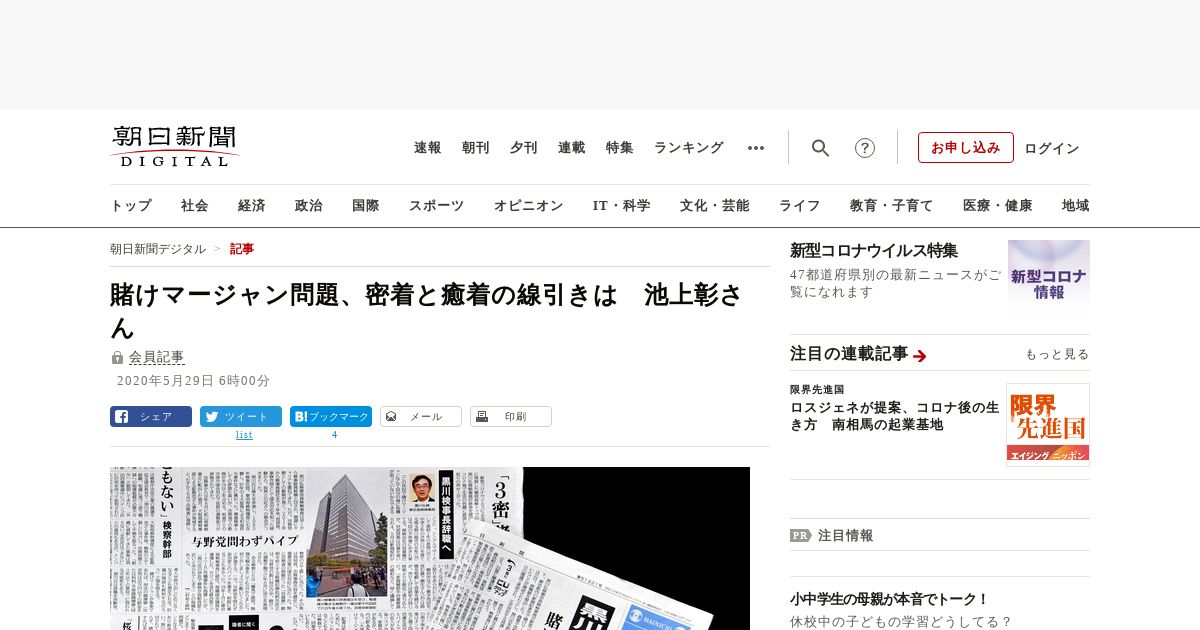Open 夕刊 in the header menu

pos(524,148)
